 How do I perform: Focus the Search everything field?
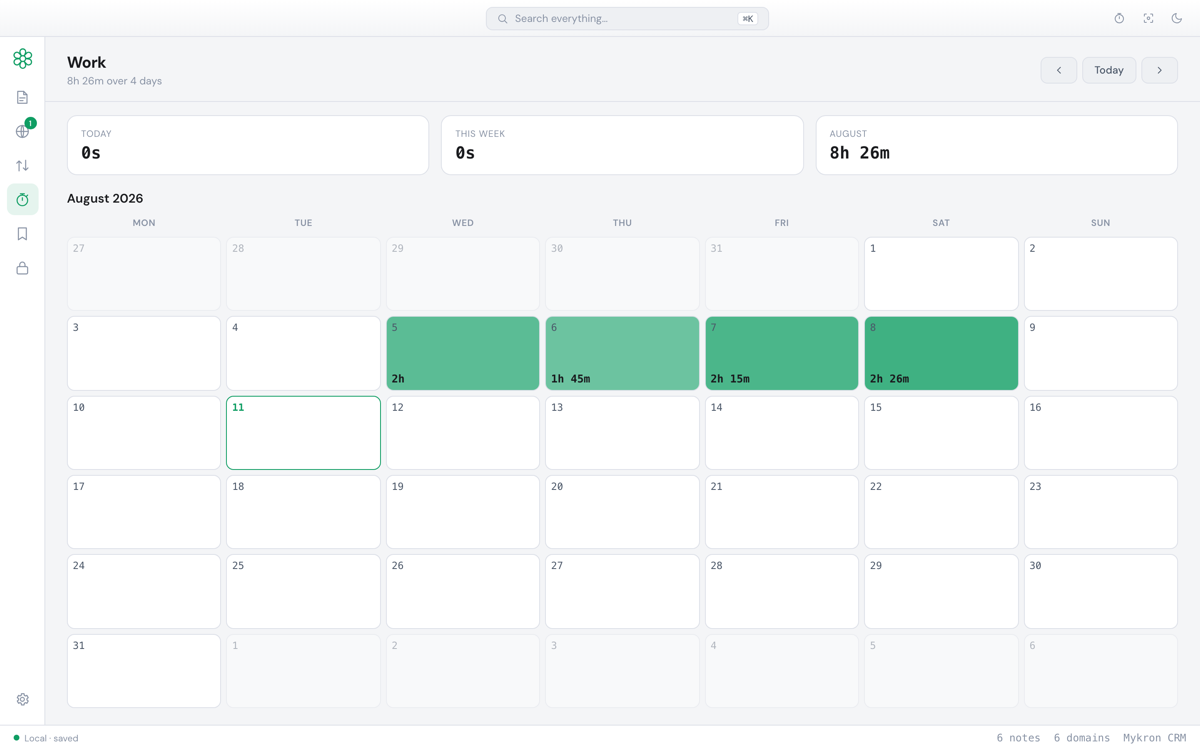[x=627, y=18]
